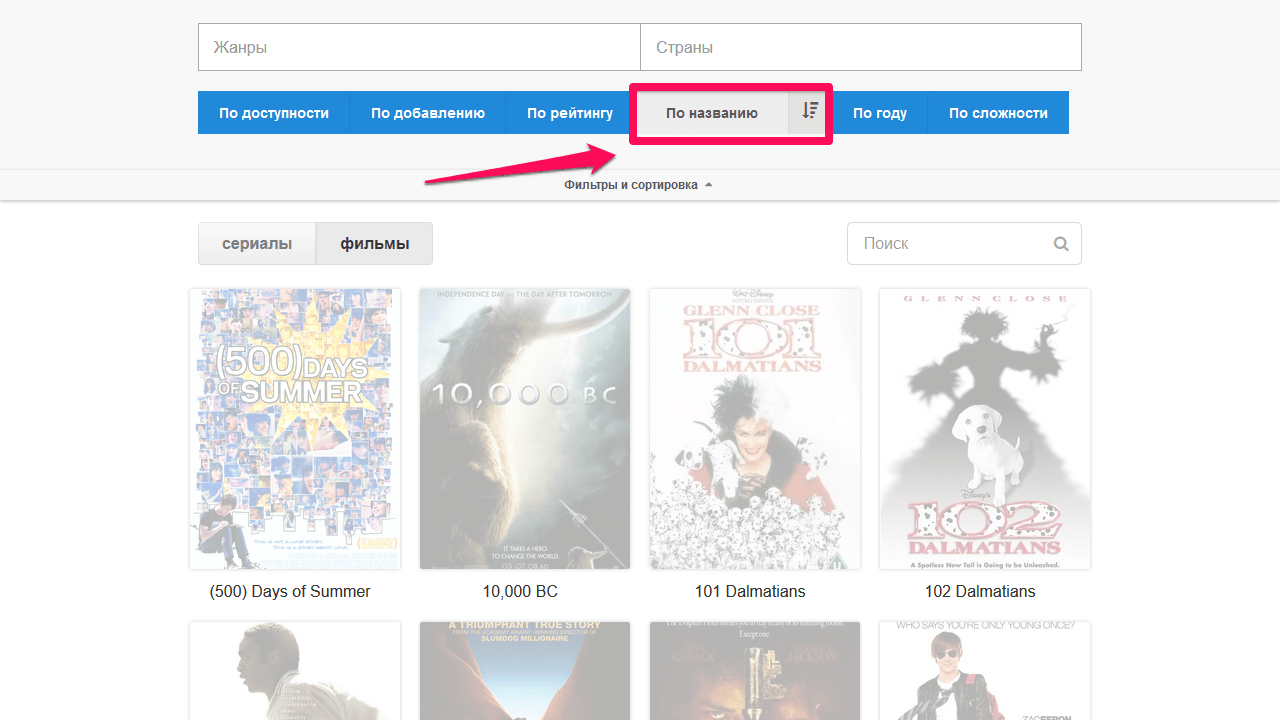Viewport: 1280px width, 720px height.
Task: Sort by По году
Action: [x=880, y=113]
